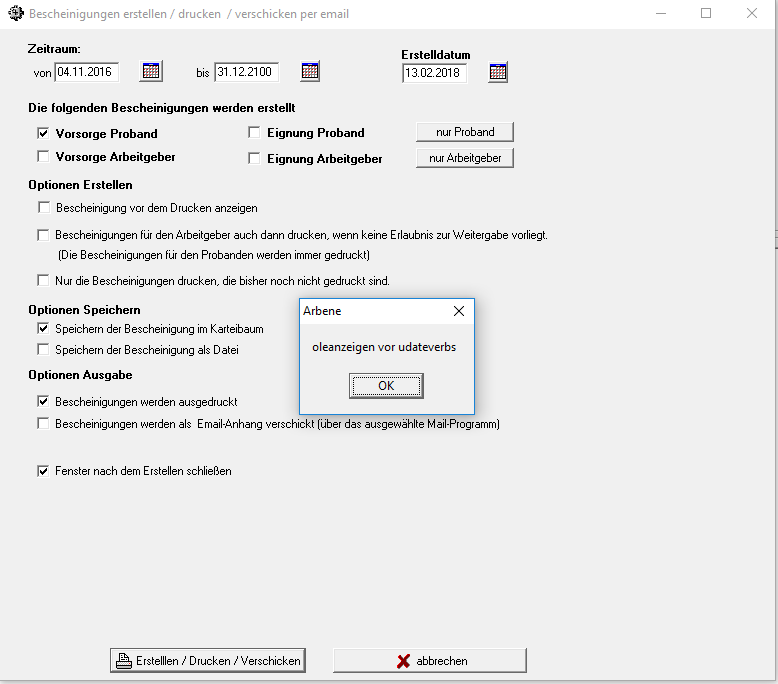Click the application icon in title bar
This screenshot has width=778, height=684.
15,14
